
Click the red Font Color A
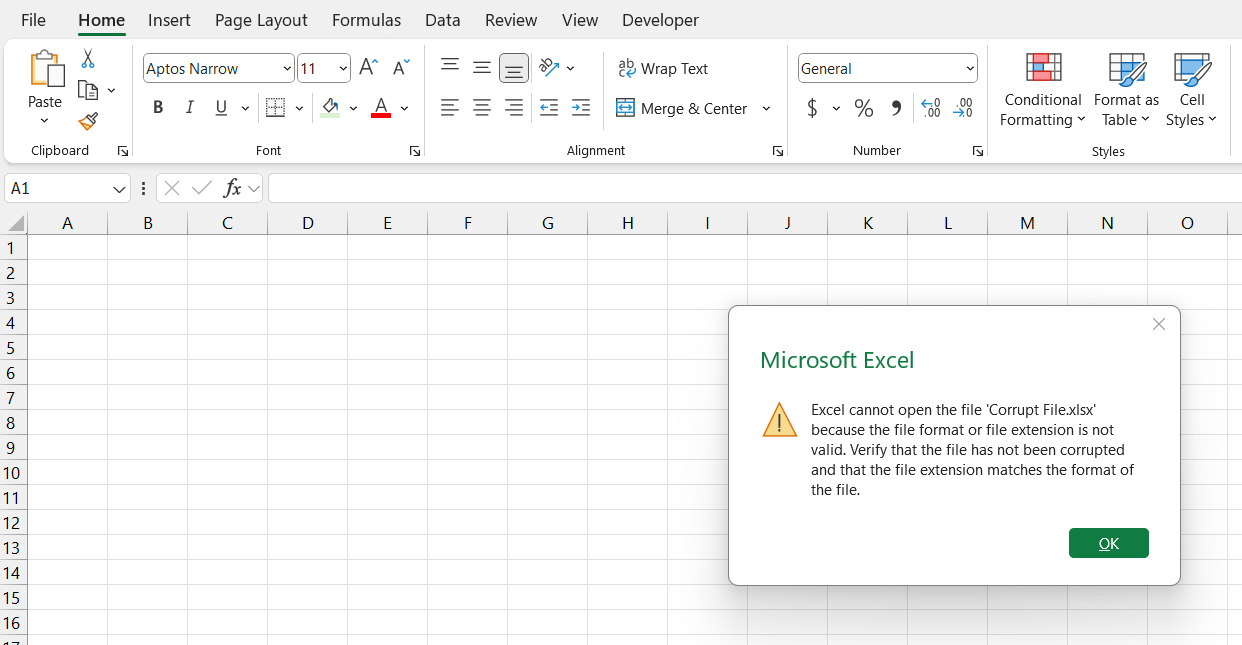click(x=380, y=108)
